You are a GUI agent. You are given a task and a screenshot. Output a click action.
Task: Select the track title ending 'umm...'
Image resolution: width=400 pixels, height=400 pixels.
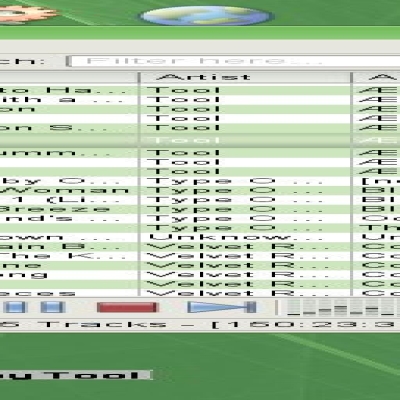coord(55,153)
